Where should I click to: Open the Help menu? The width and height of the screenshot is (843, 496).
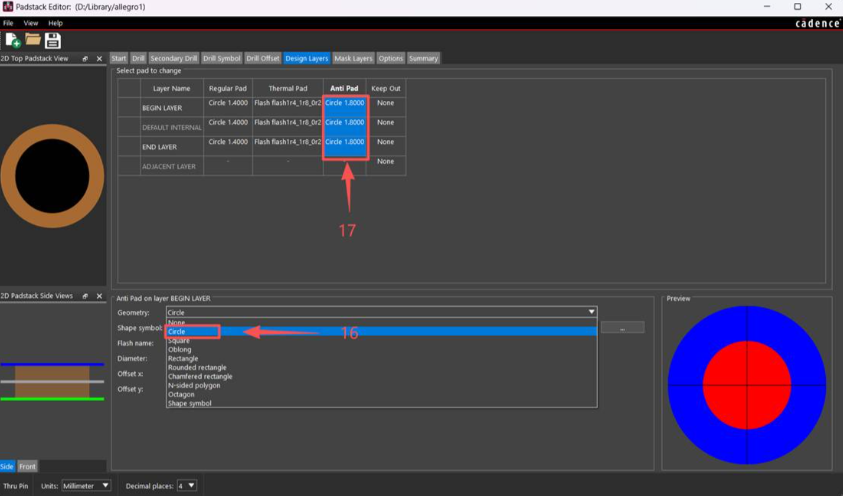(x=55, y=23)
